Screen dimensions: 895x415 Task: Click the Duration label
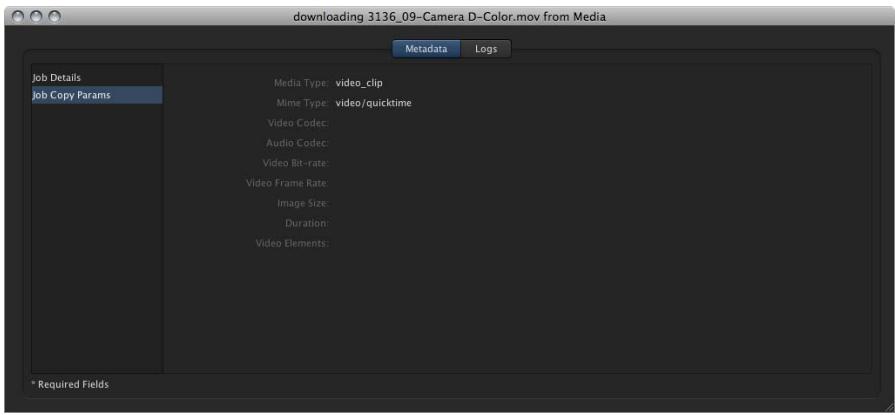[307, 223]
